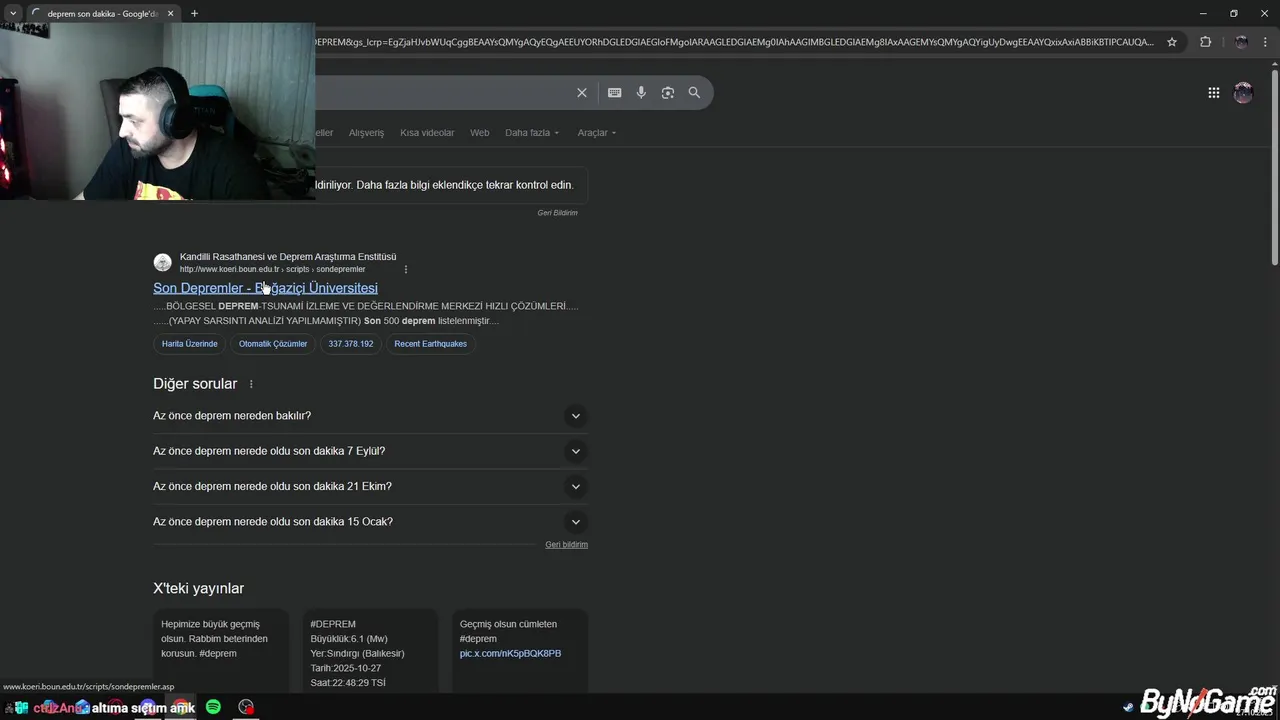Open the Chrome icon on the taskbar
Viewport: 1280px width, 720px height.
click(x=180, y=707)
